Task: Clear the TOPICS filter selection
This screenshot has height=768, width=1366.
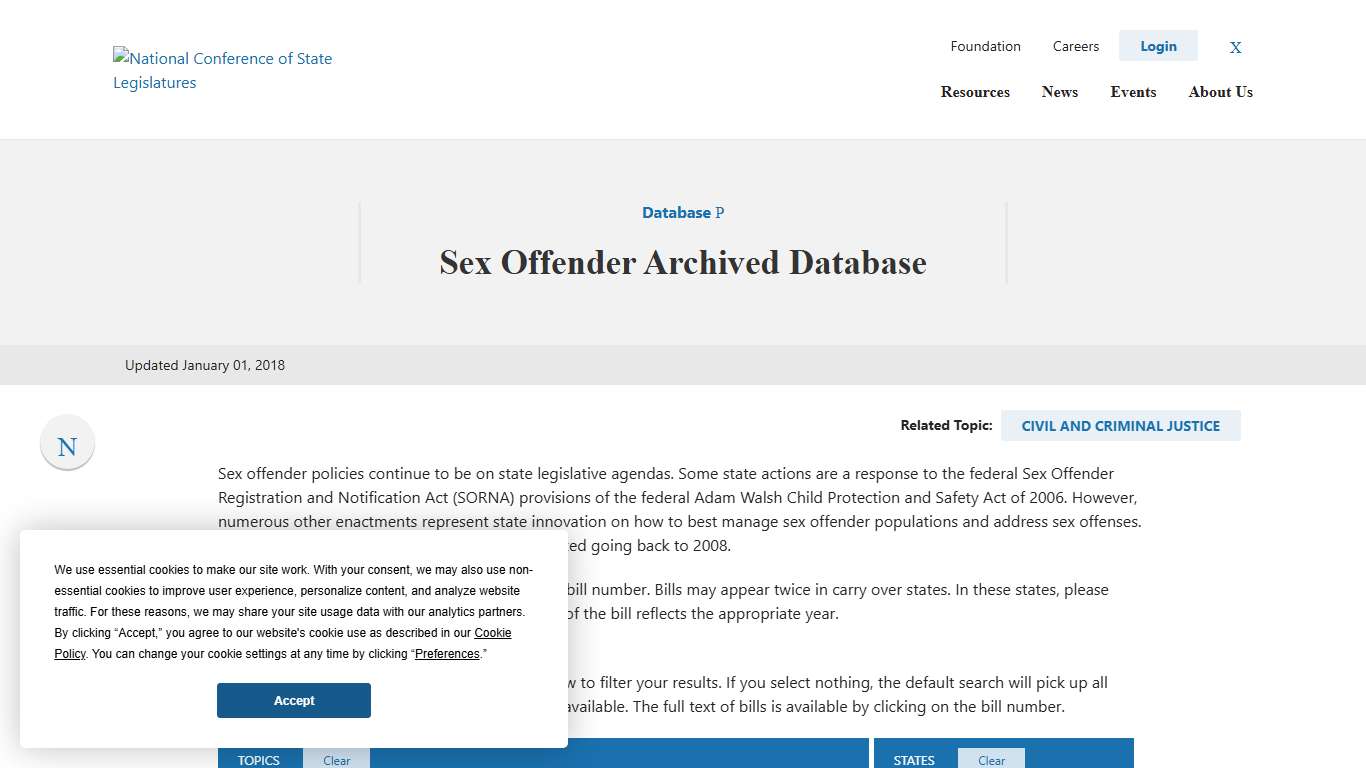Action: (336, 760)
